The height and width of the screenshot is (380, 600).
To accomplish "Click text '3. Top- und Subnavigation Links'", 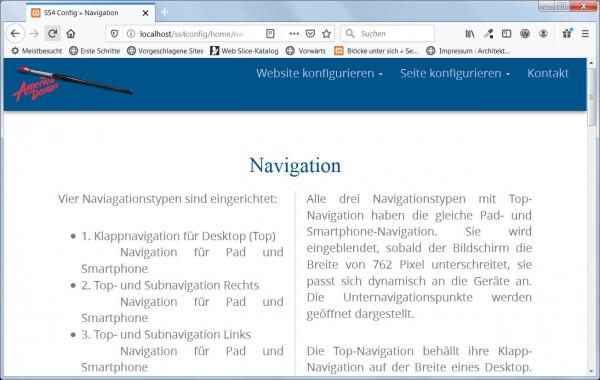I will [x=166, y=335].
